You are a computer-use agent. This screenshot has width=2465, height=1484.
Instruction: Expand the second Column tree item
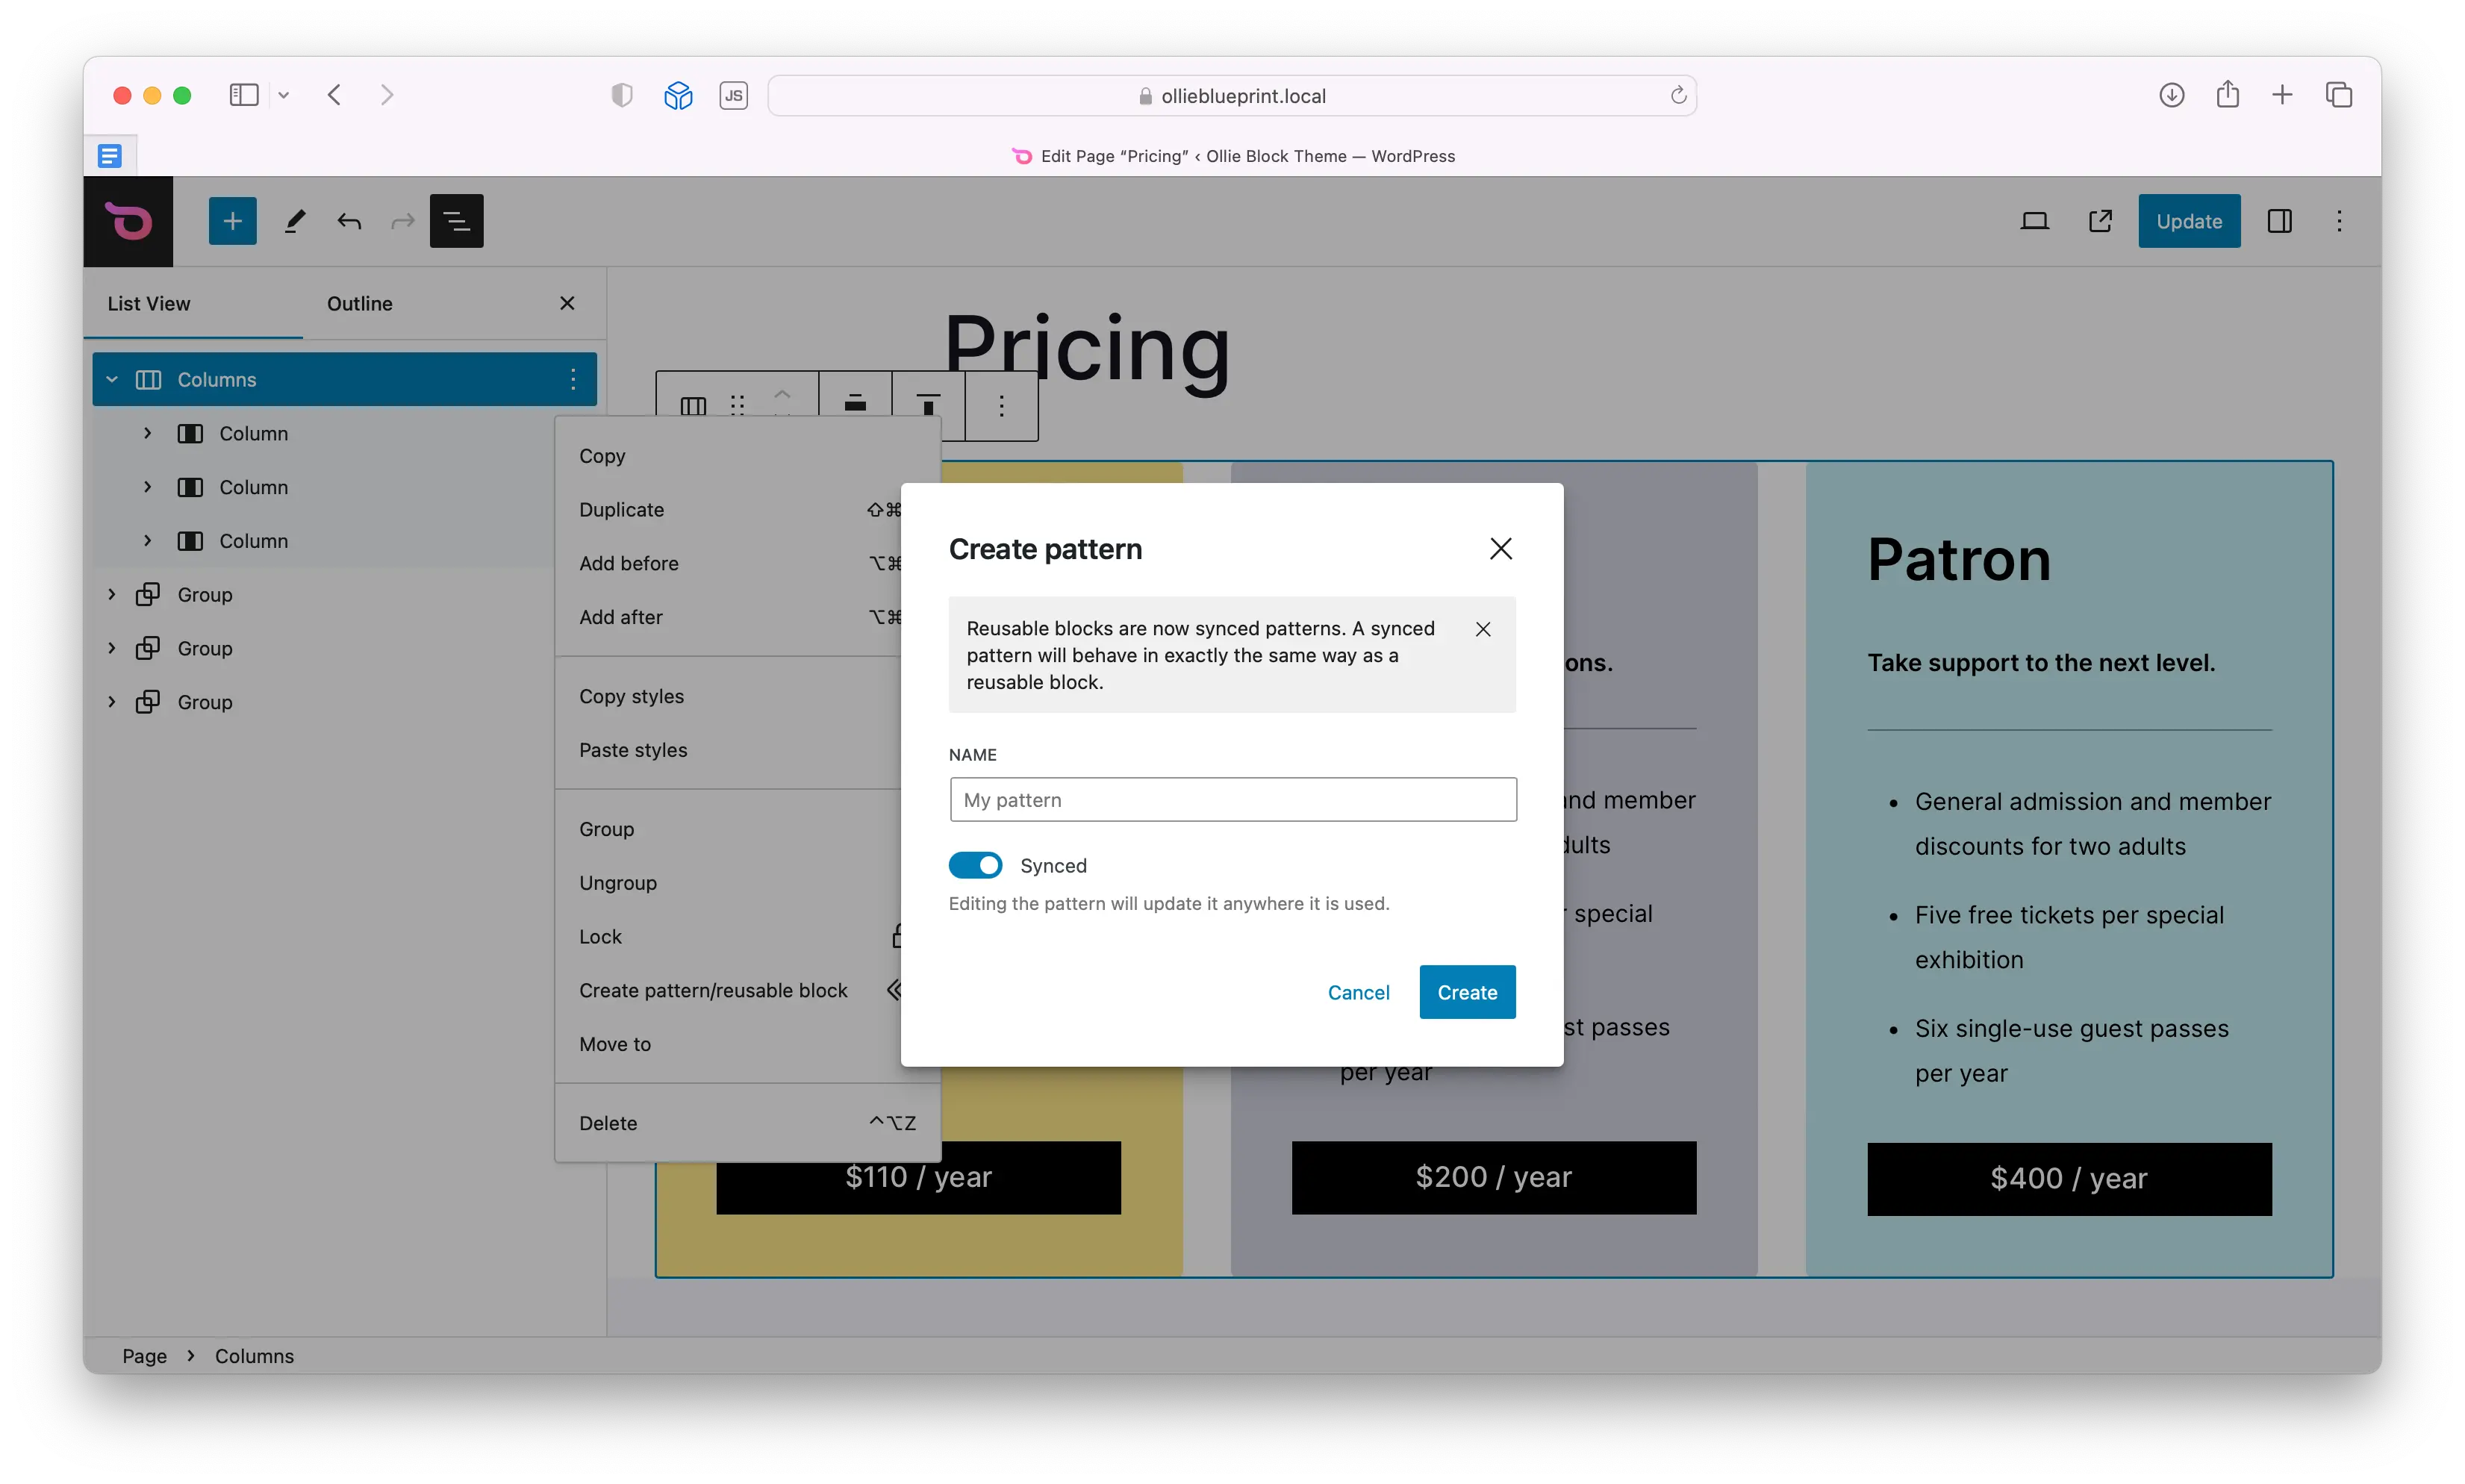coord(148,487)
